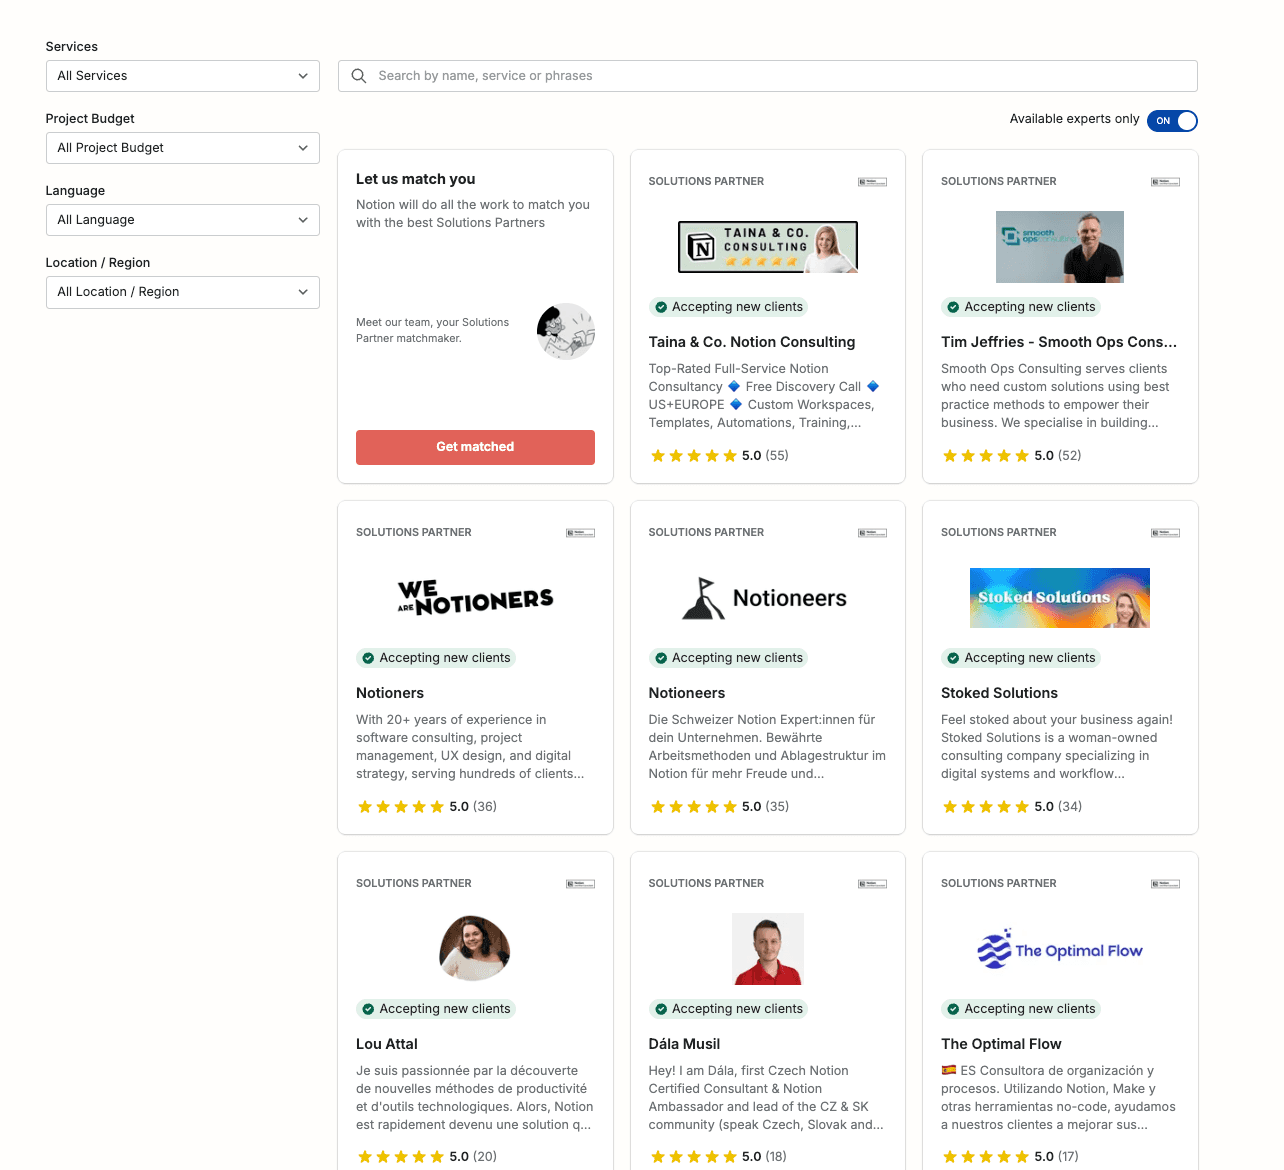Click the search magnifier icon

[358, 75]
